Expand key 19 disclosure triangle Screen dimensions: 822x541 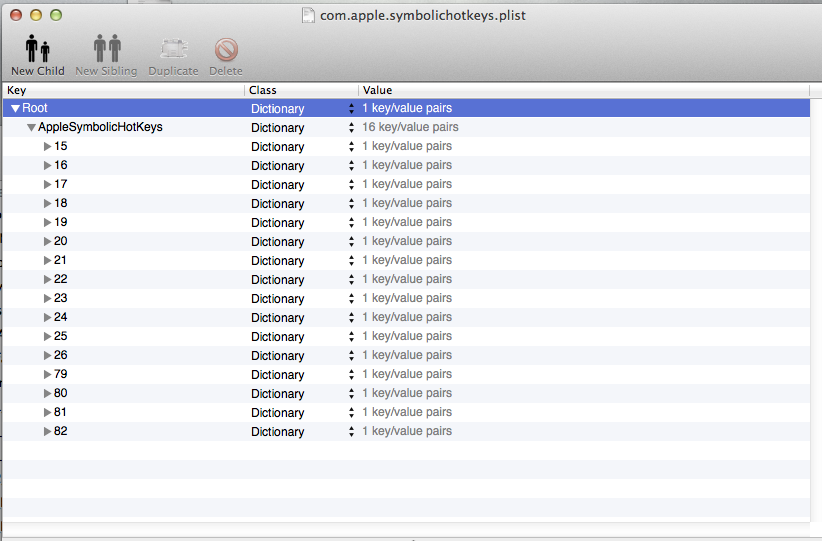[x=47, y=222]
